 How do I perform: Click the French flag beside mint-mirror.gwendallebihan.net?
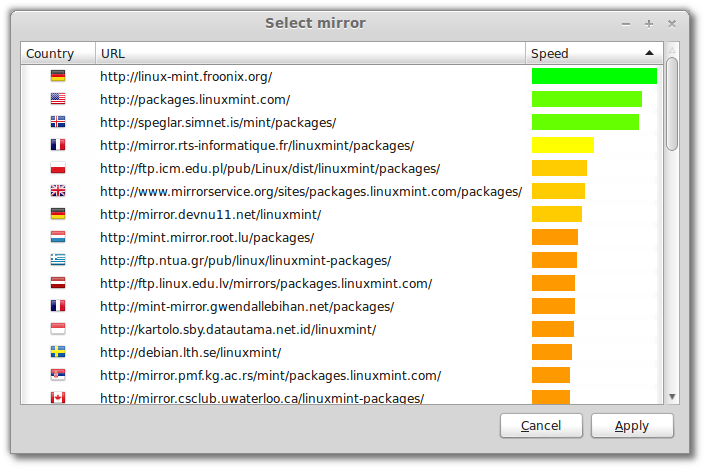[58, 306]
